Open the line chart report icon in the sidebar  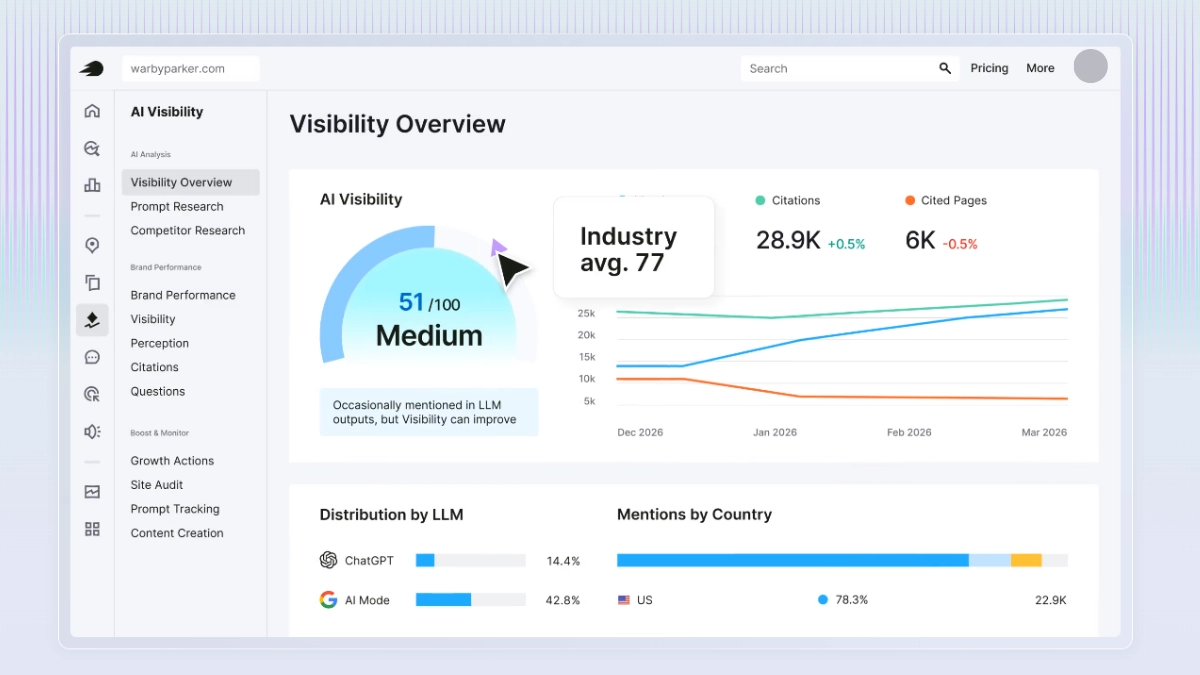coord(92,492)
